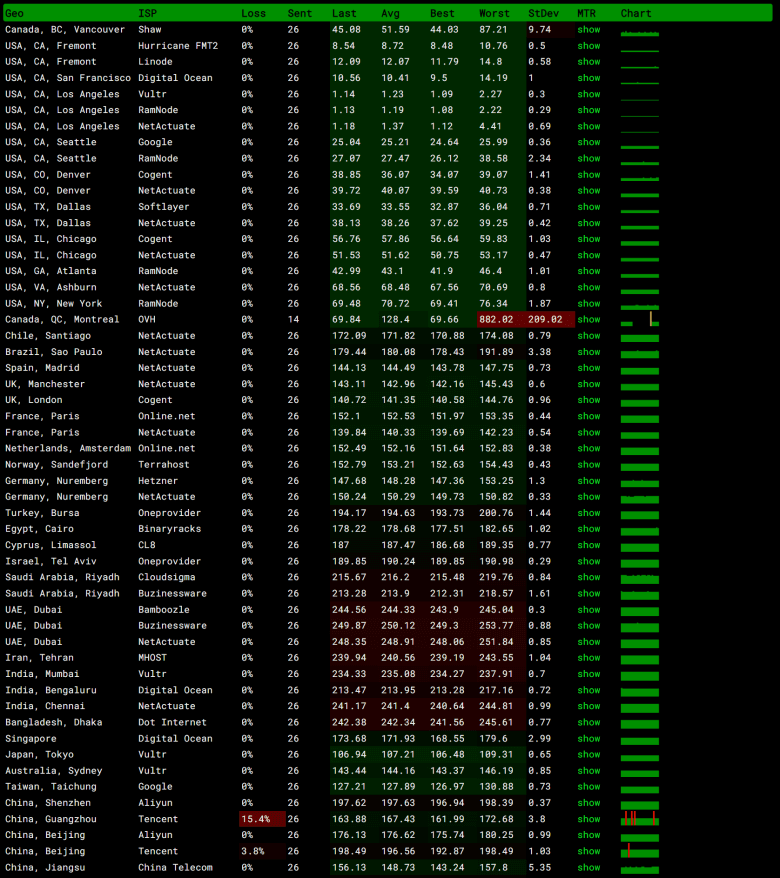Show MTR for Jiangsu China Telecom

pyautogui.click(x=588, y=867)
